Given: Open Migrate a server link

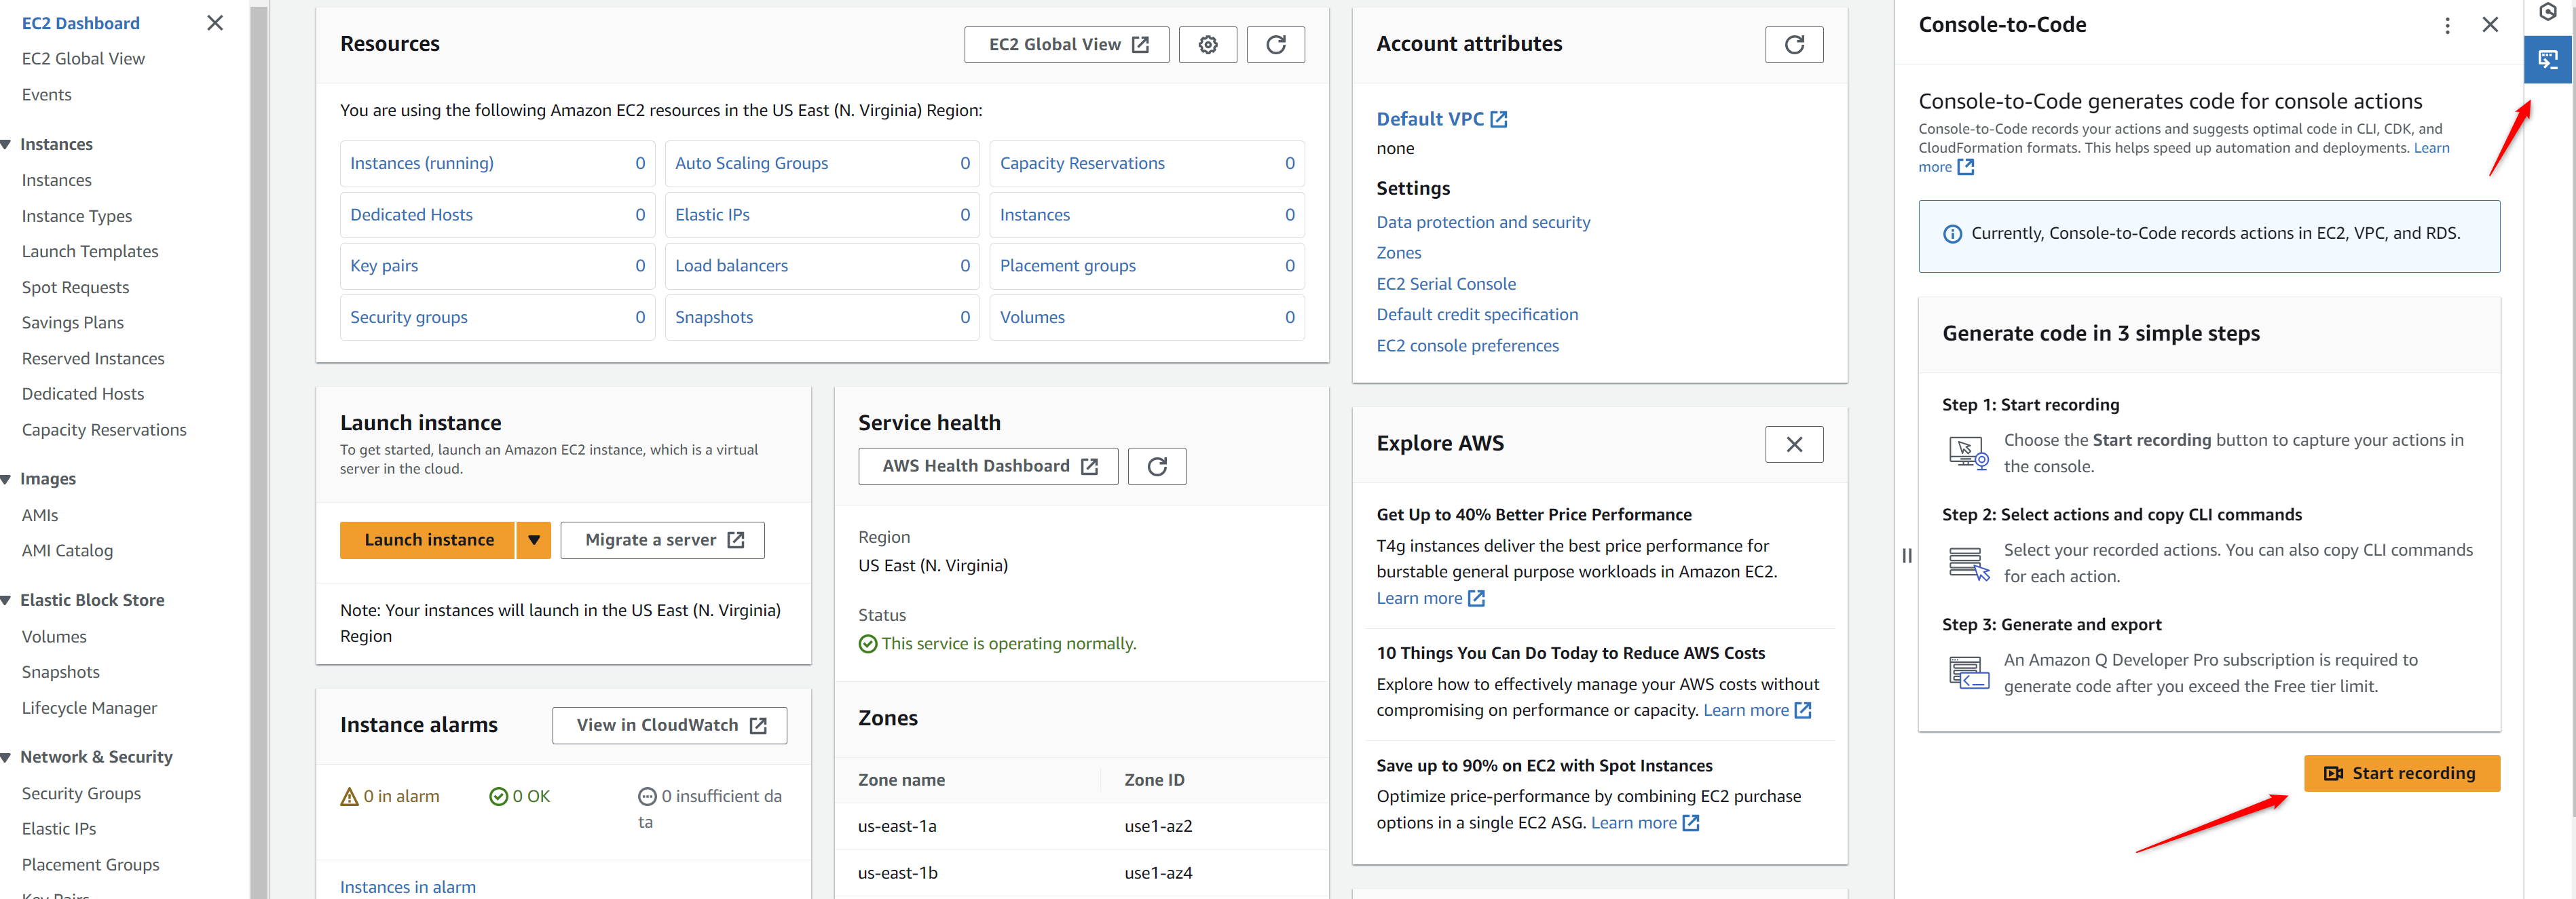Looking at the screenshot, I should (x=662, y=540).
